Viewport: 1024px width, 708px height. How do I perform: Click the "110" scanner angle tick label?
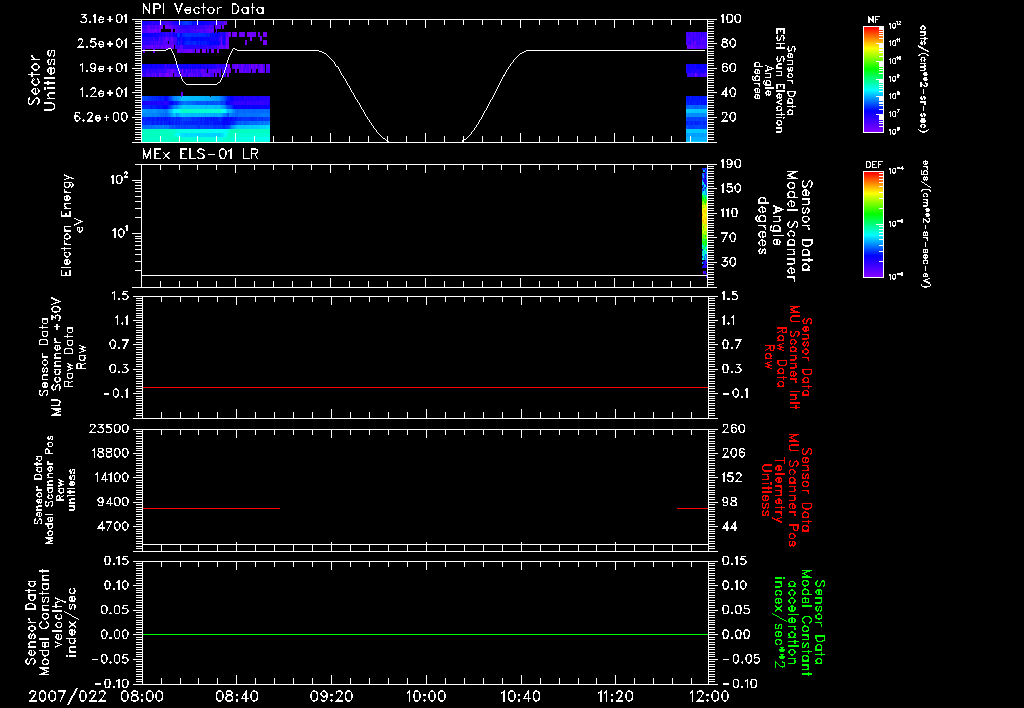(731, 213)
